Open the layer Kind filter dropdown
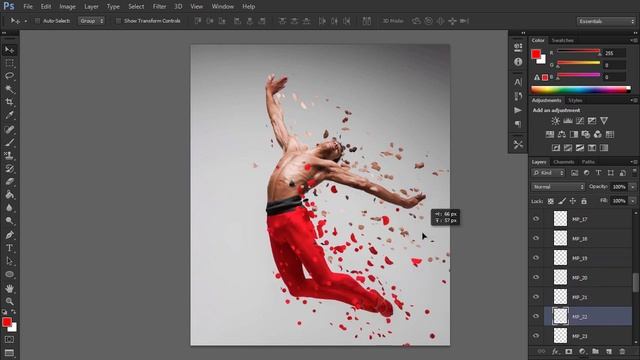This screenshot has width=640, height=360. tap(548, 173)
